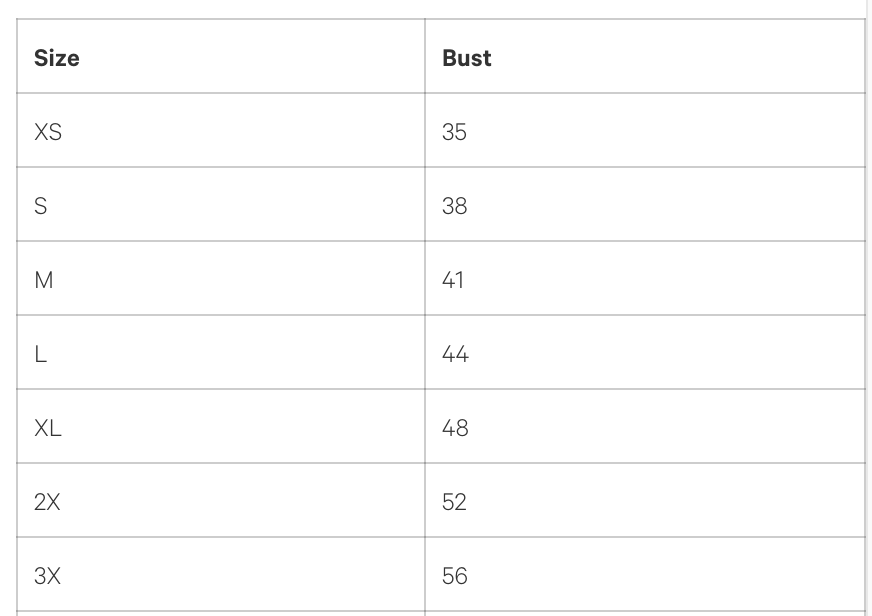Select the XL size cell

(x=48, y=428)
